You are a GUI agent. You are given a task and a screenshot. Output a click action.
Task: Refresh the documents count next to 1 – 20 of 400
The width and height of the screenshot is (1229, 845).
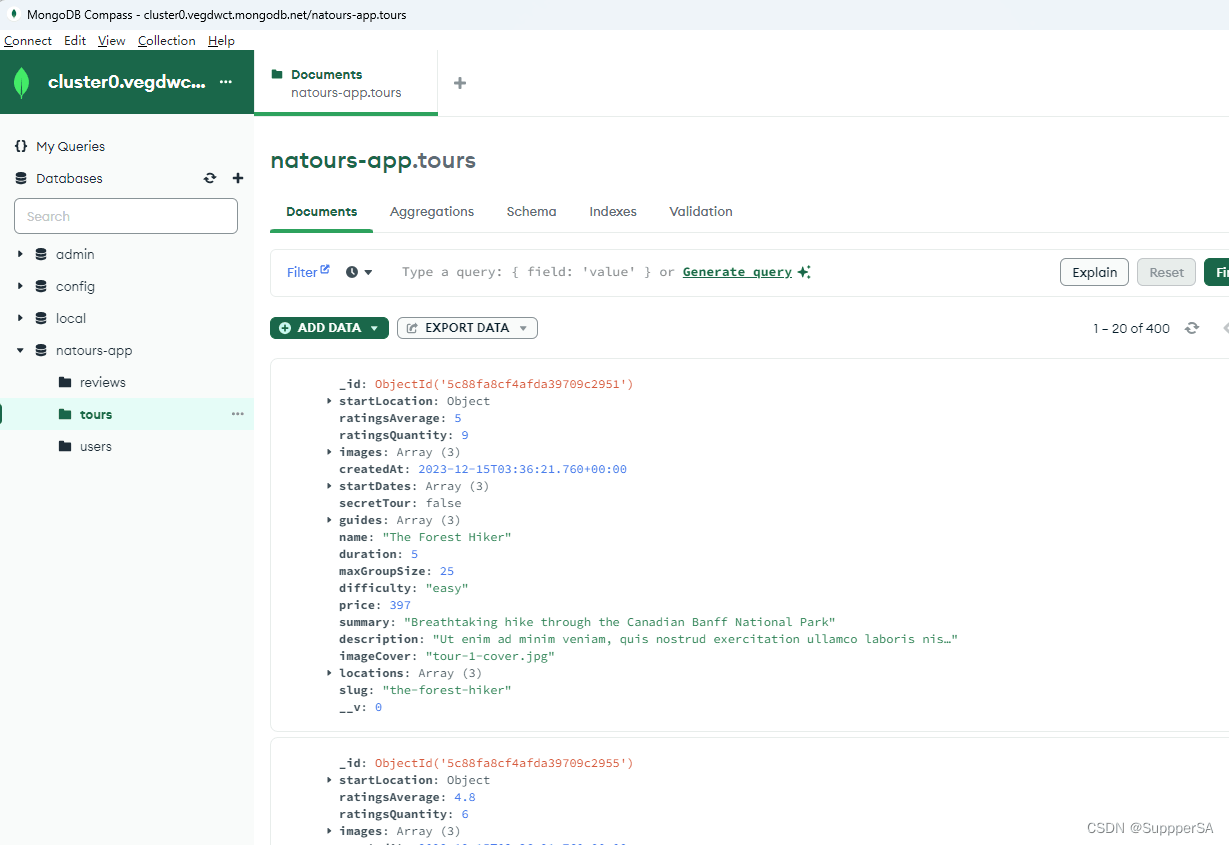[1192, 328]
